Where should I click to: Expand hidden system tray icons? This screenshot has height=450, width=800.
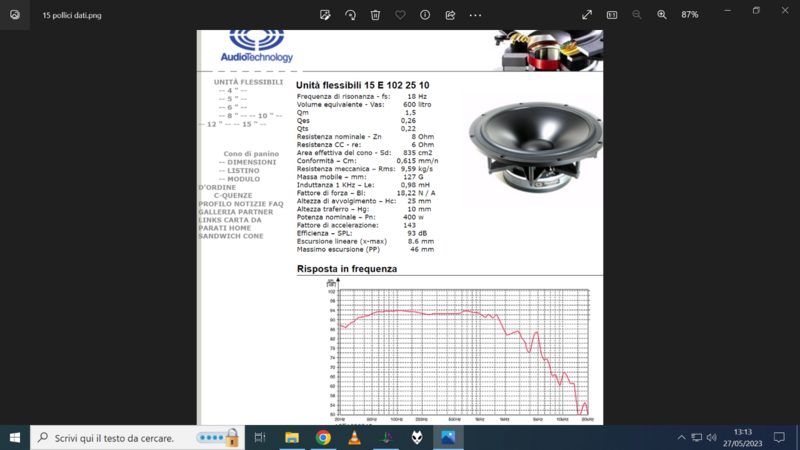coord(681,438)
